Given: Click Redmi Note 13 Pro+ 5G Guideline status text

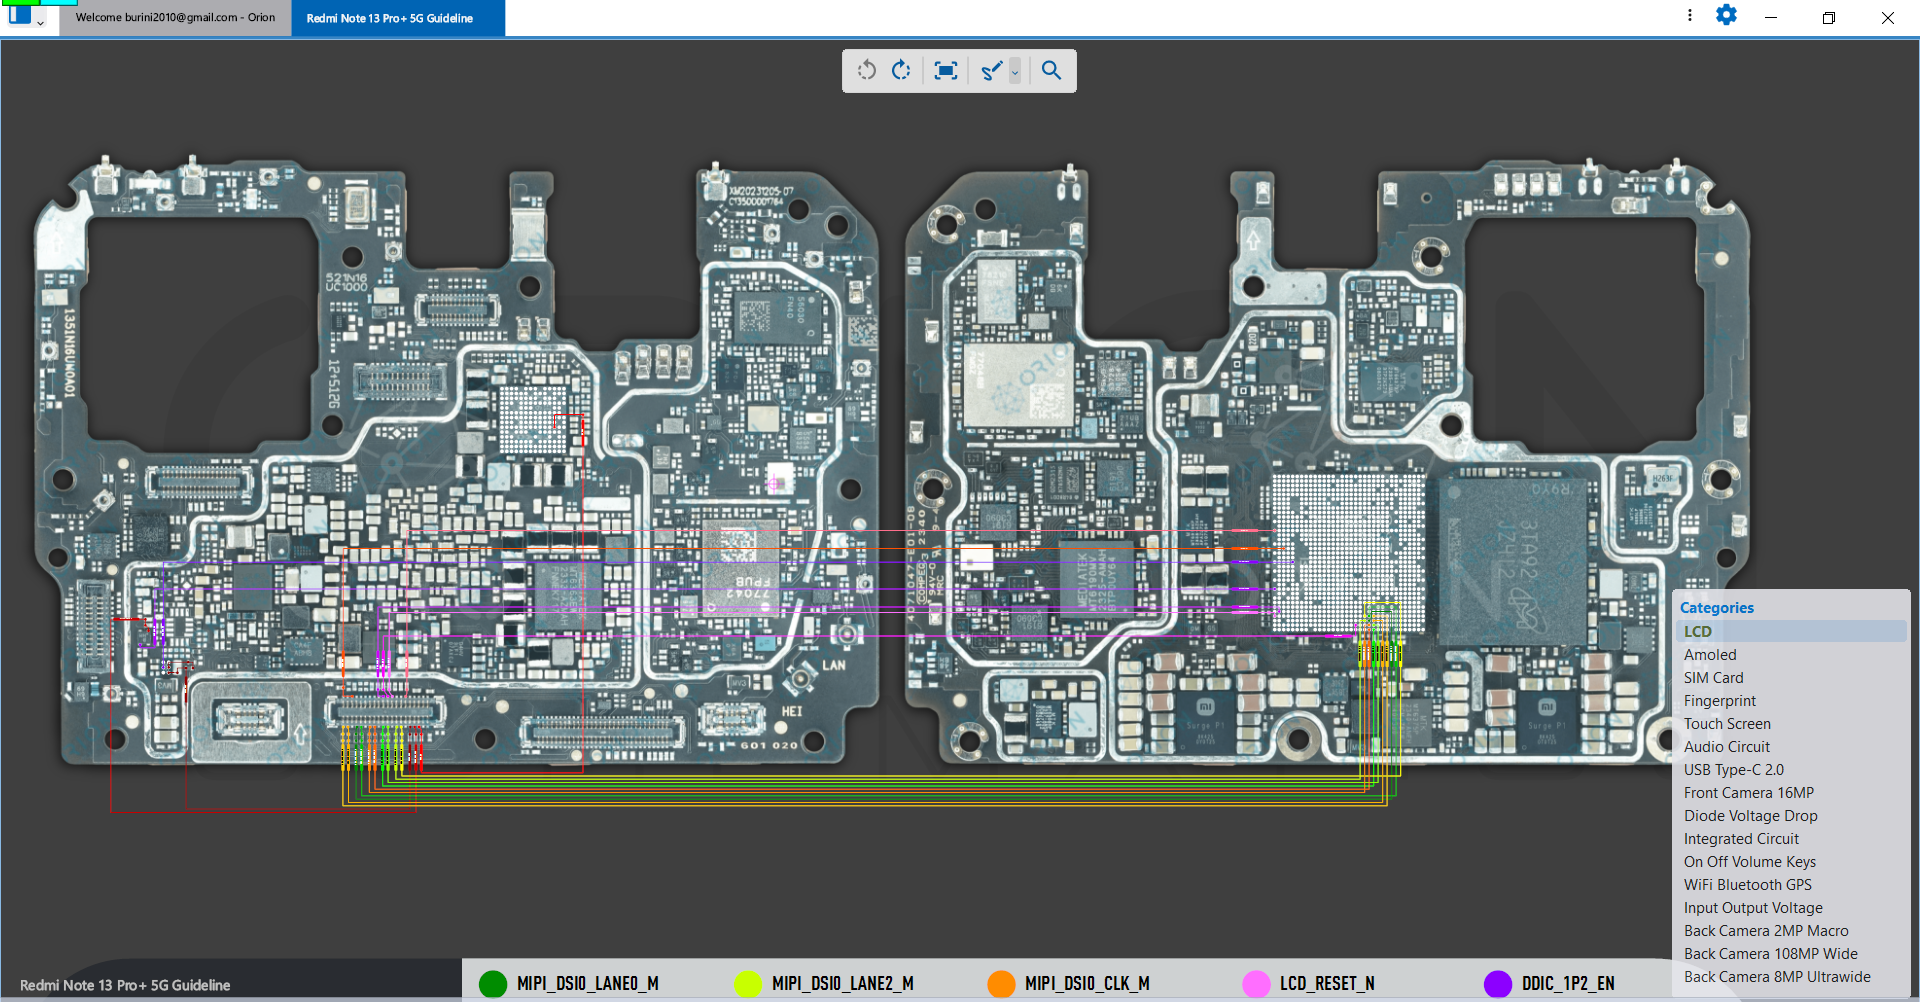Looking at the screenshot, I should coord(125,985).
